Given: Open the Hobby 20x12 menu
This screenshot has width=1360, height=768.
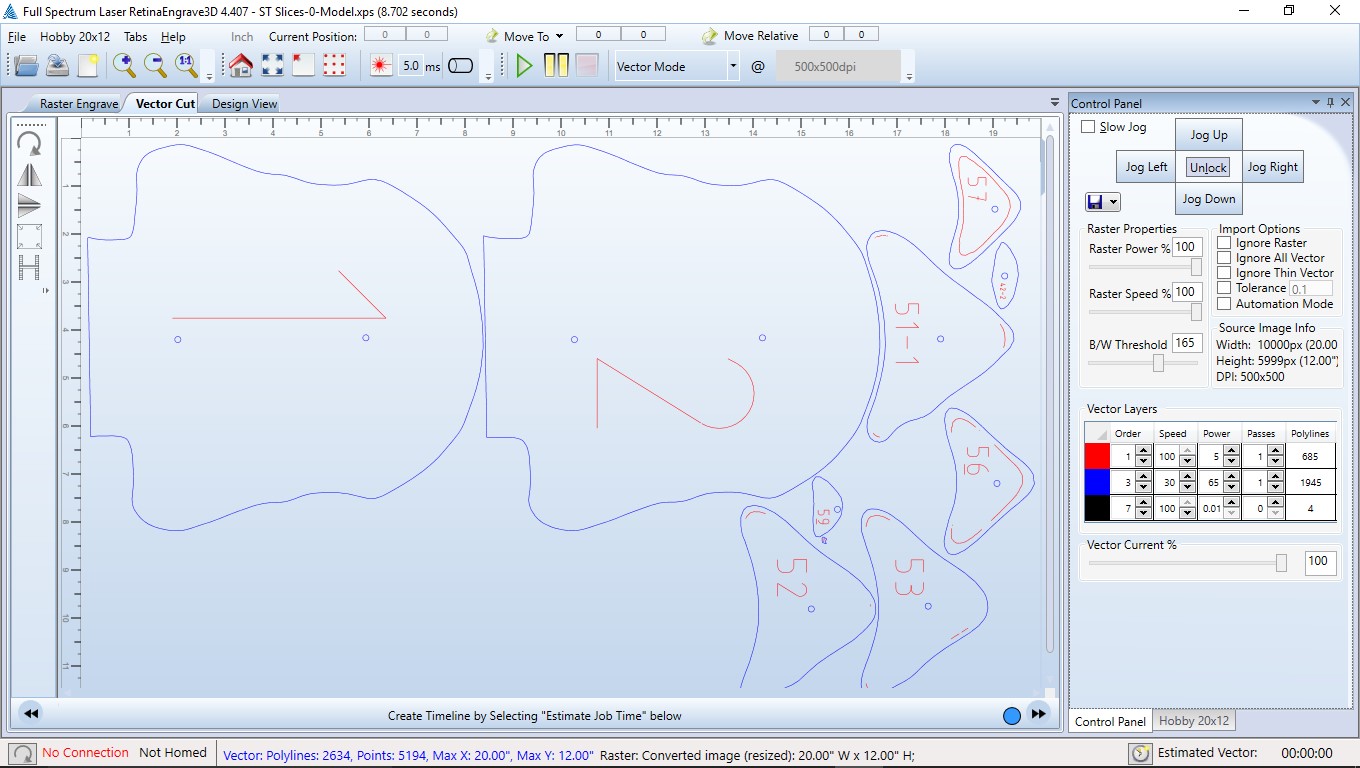Looking at the screenshot, I should point(75,36).
